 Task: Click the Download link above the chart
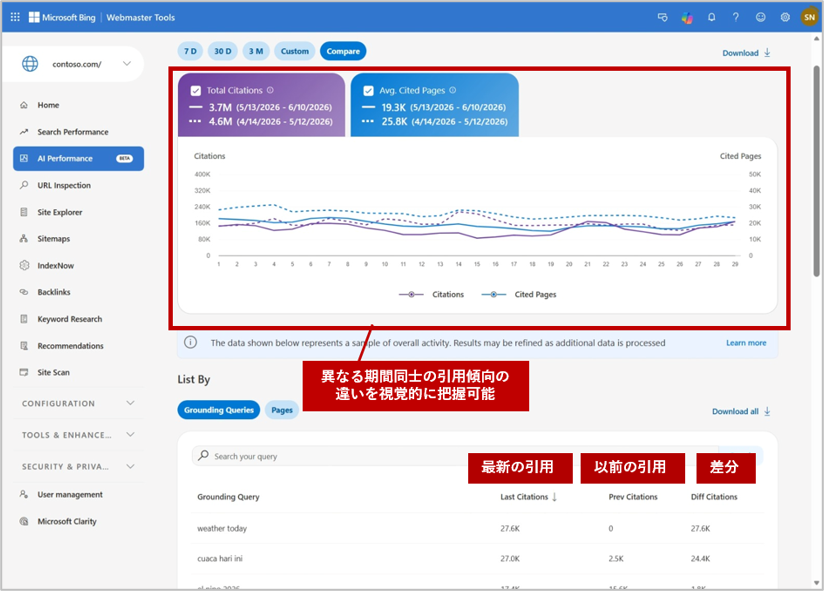746,53
